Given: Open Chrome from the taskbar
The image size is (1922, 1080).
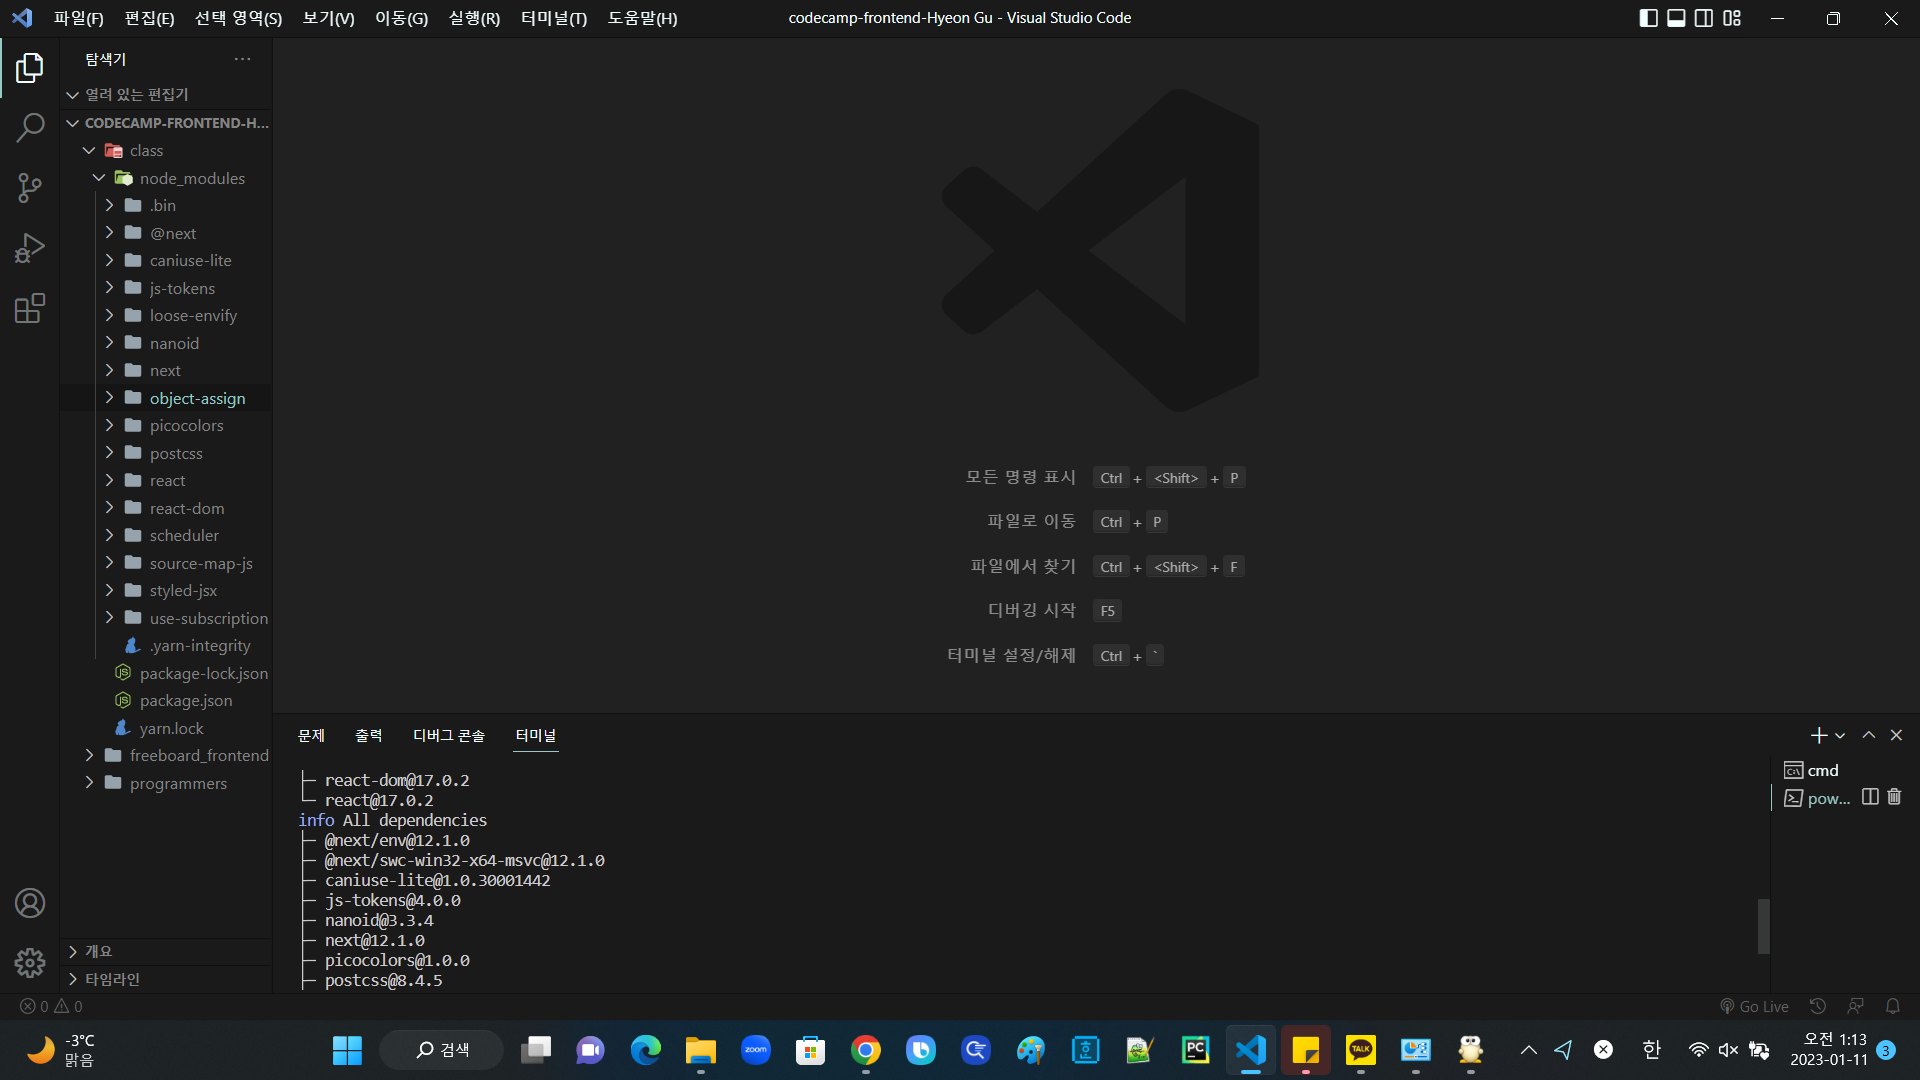Looking at the screenshot, I should [866, 1050].
